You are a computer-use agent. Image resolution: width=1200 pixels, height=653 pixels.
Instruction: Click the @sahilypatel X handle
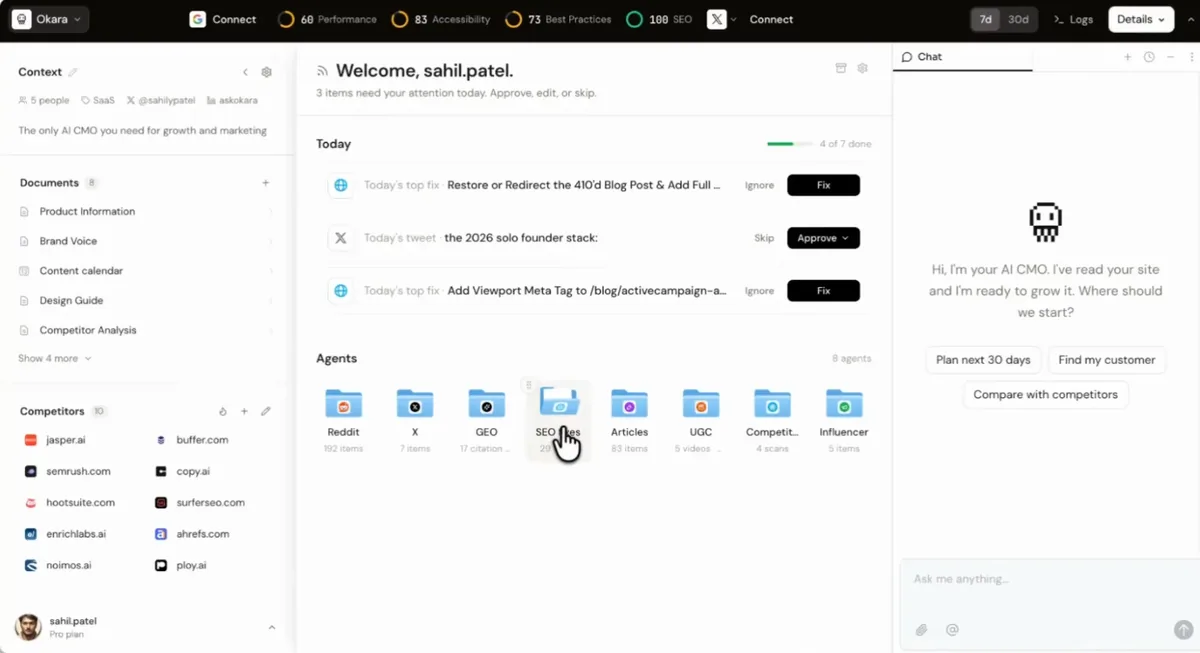(x=160, y=100)
